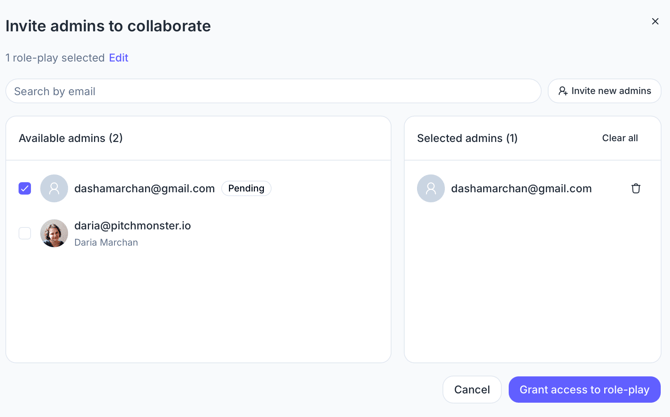
Task: Click dashamarchan@gmail.com in the Selected admins list
Action: (521, 188)
